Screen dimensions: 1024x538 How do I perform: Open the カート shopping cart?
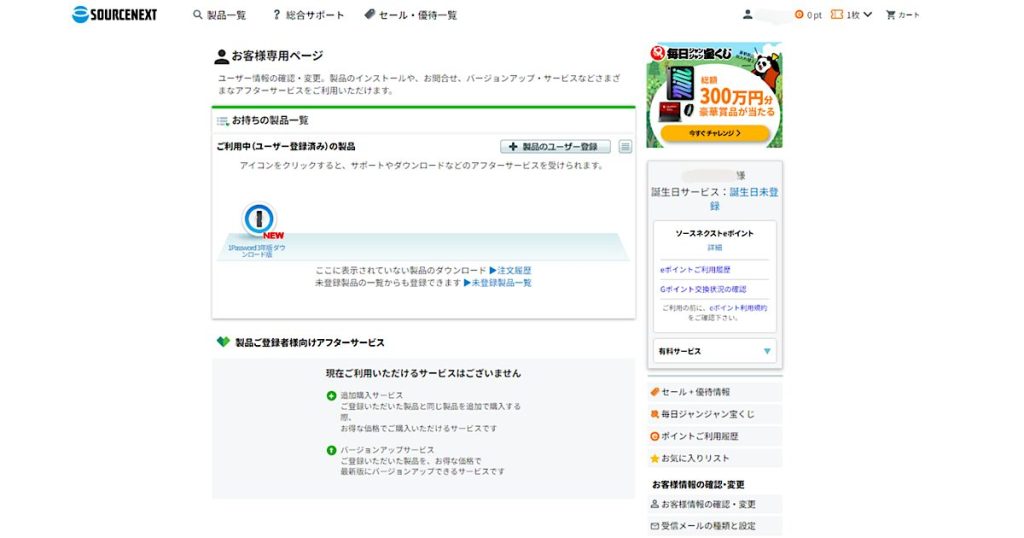coord(903,15)
